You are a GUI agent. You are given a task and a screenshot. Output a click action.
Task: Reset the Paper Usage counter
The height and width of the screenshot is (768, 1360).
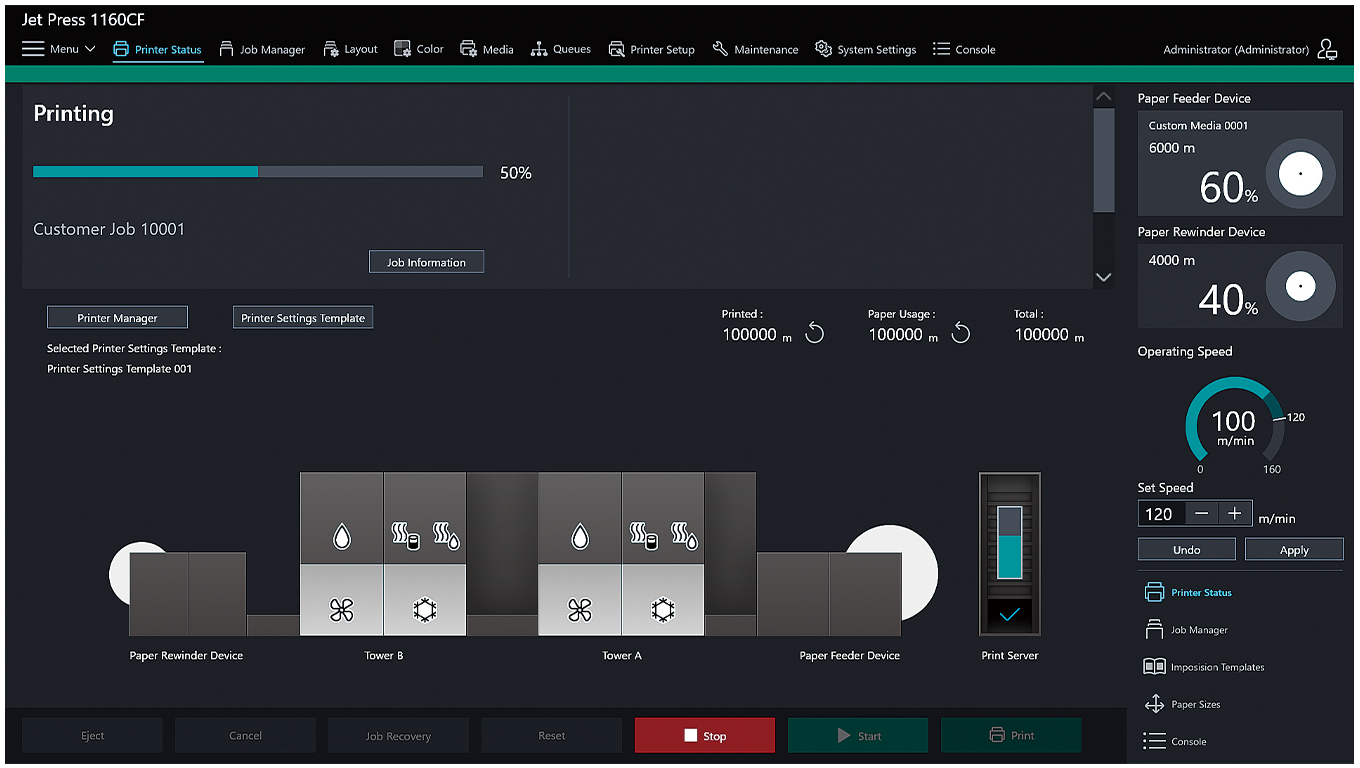coord(961,334)
